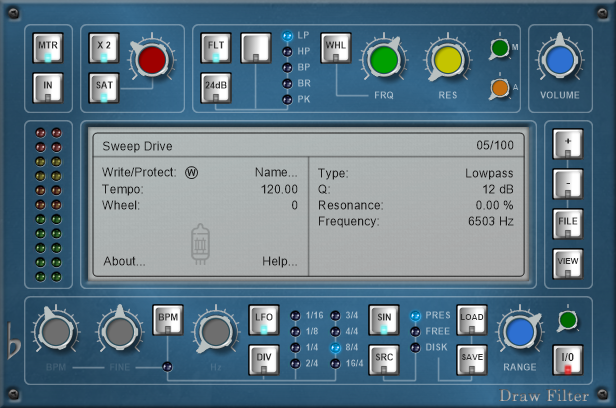Toggle the MTR meter button
The image size is (616, 408).
[x=48, y=48]
